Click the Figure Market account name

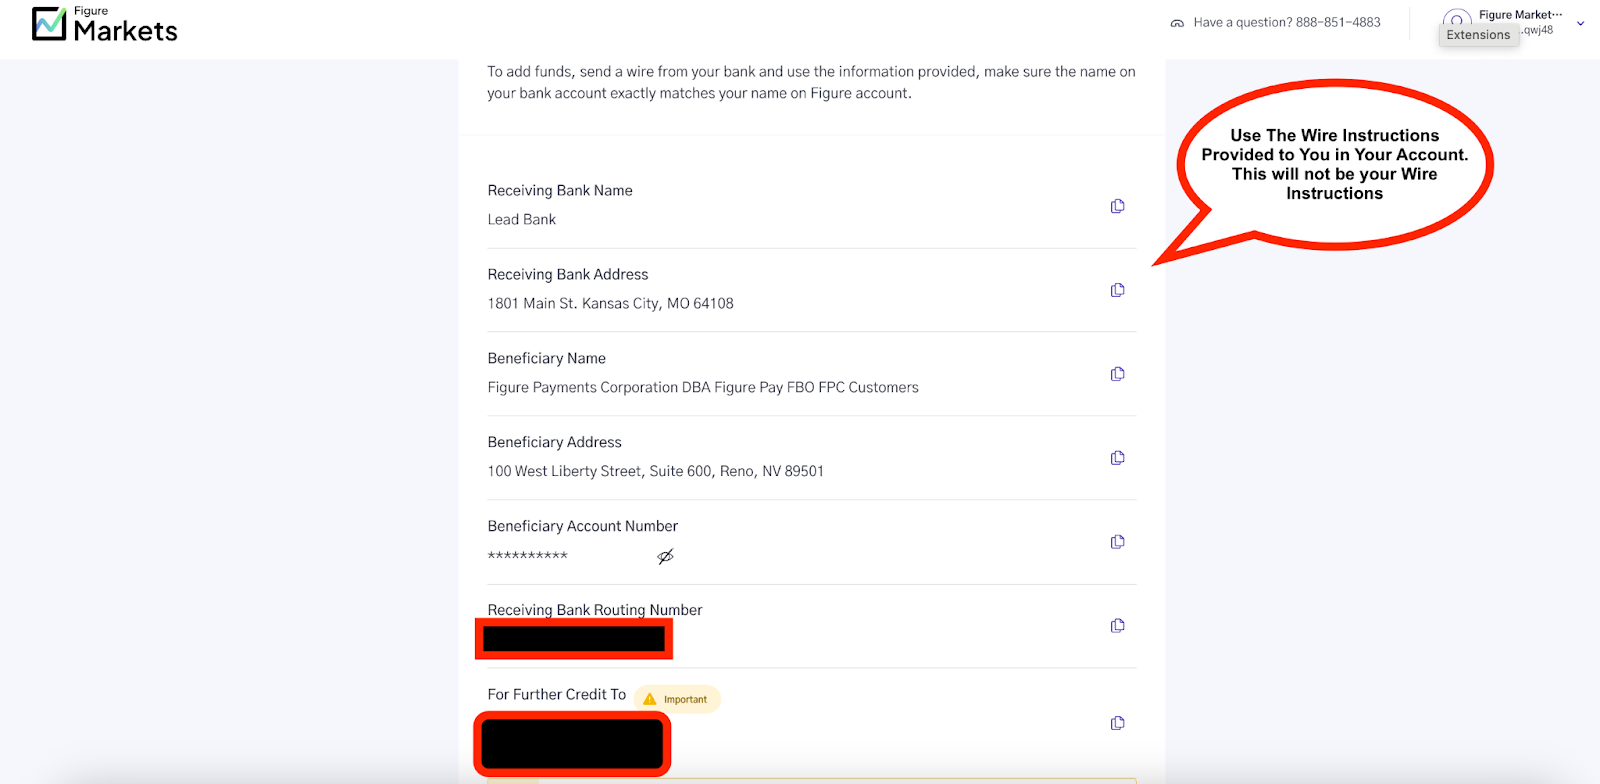[x=1520, y=15]
